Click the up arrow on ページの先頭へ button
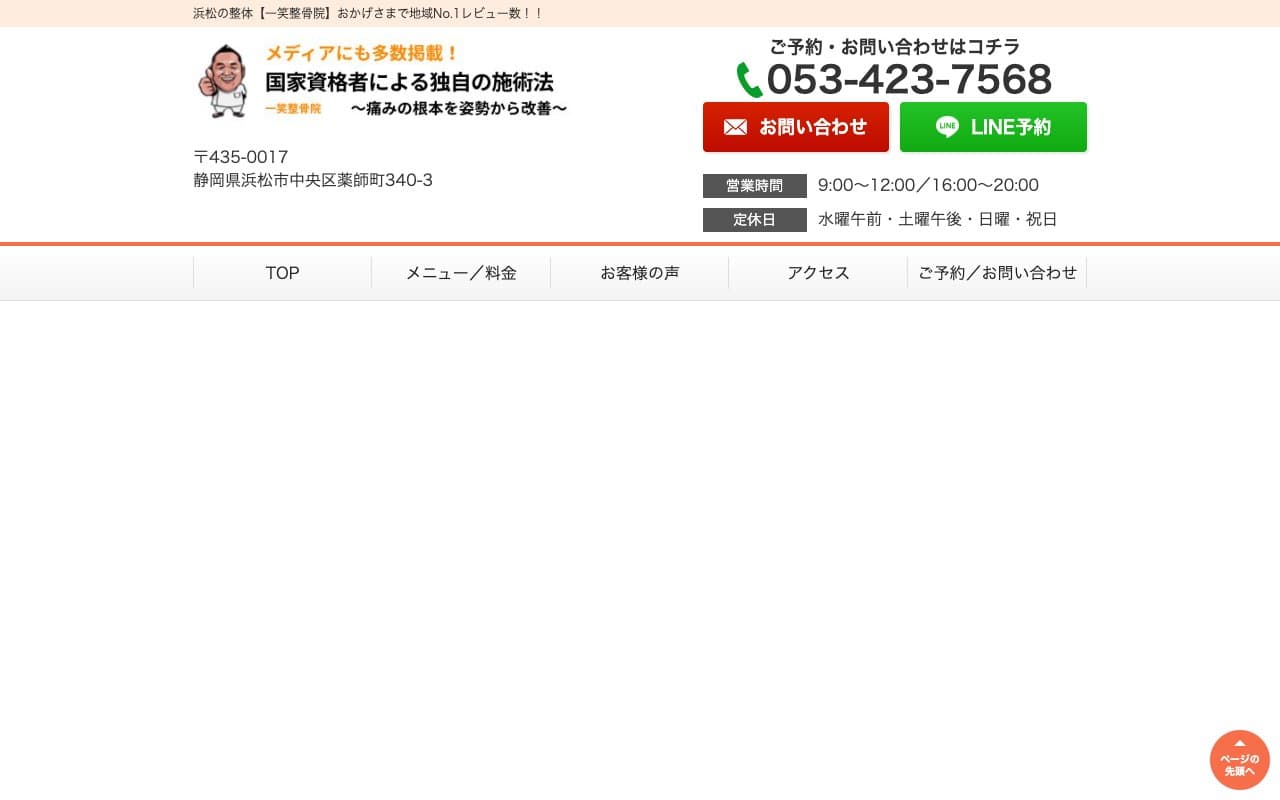 pos(1239,745)
